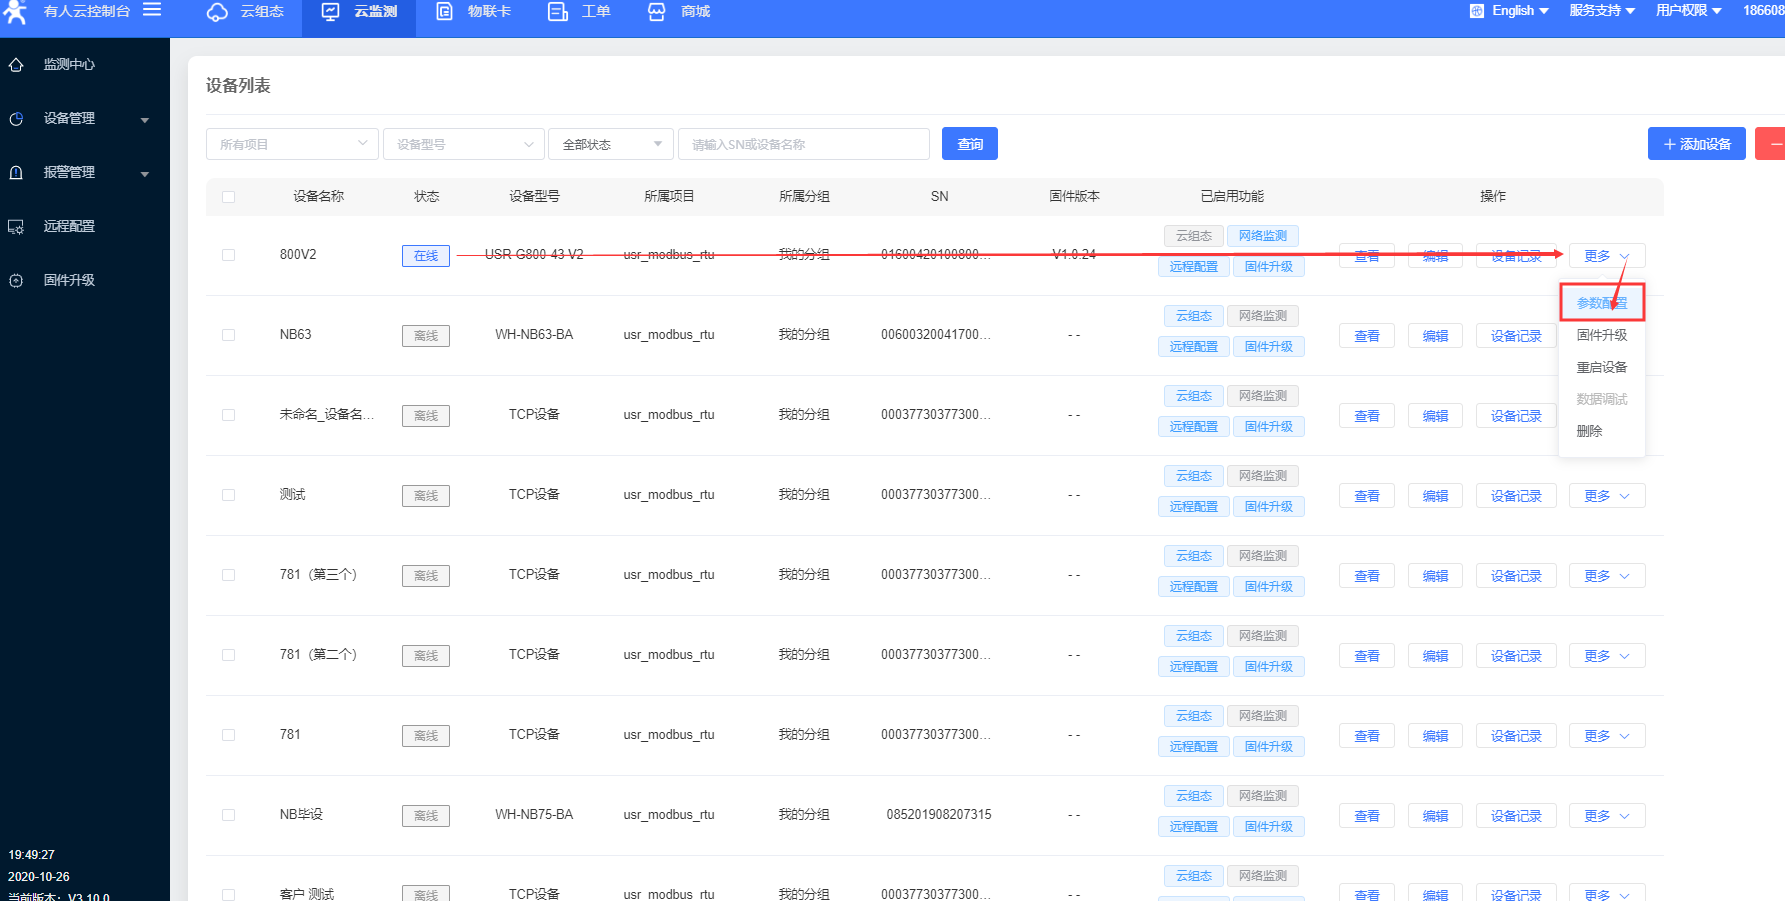
Task: Check the select-all checkbox in table header
Action: pyautogui.click(x=229, y=197)
